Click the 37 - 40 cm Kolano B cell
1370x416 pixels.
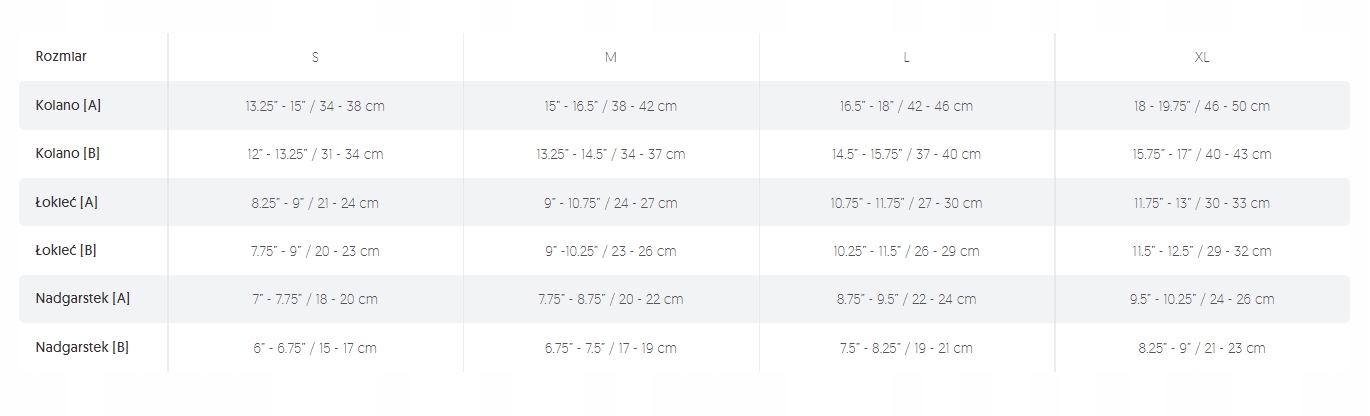click(x=906, y=154)
